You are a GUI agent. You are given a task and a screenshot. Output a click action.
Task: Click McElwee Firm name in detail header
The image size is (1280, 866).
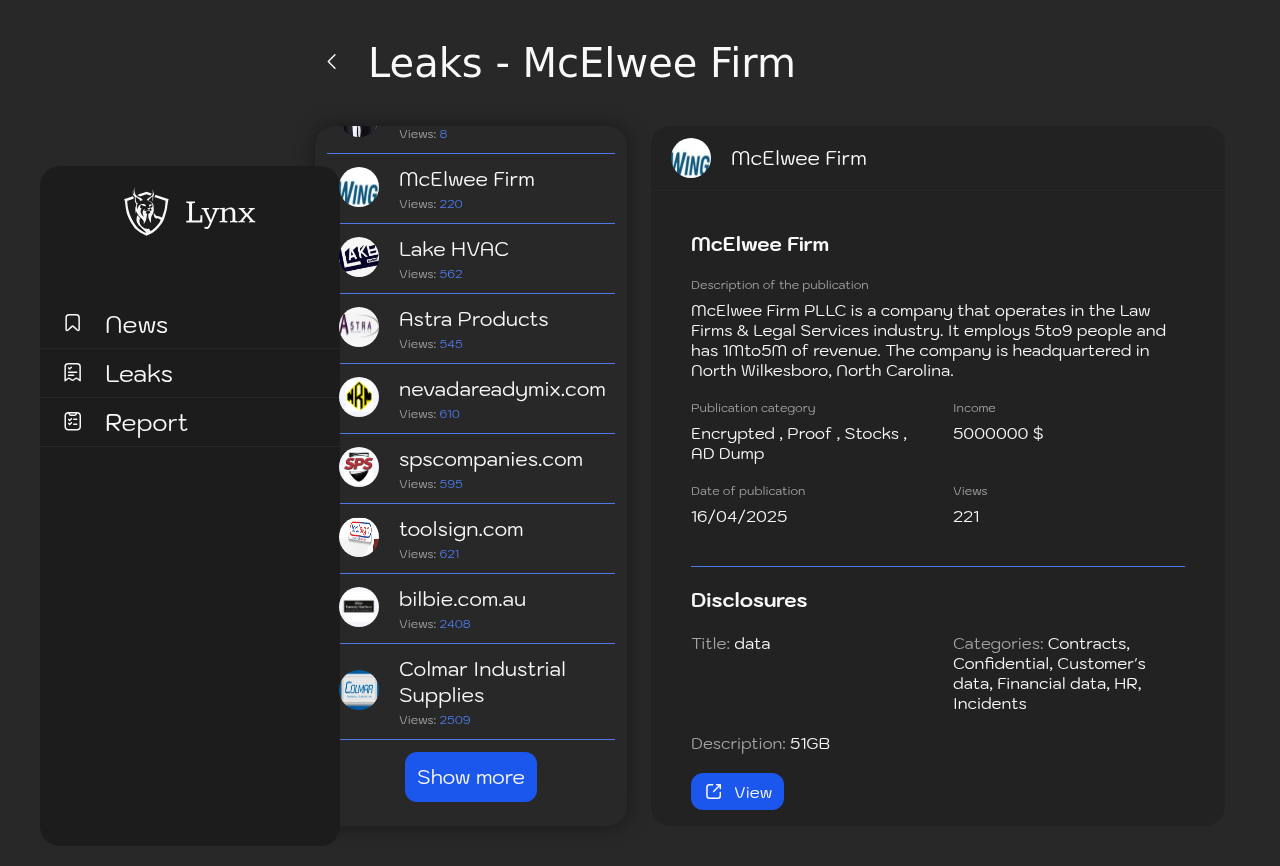point(799,158)
